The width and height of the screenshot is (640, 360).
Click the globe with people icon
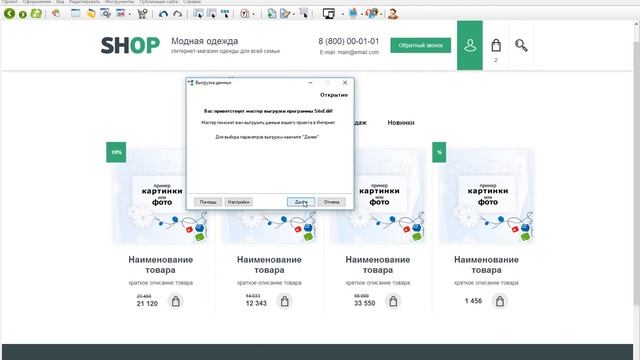click(372, 13)
